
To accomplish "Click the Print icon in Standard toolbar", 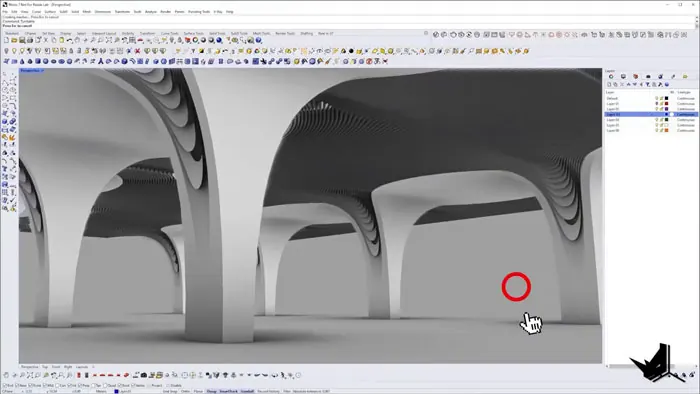I will click(x=30, y=40).
